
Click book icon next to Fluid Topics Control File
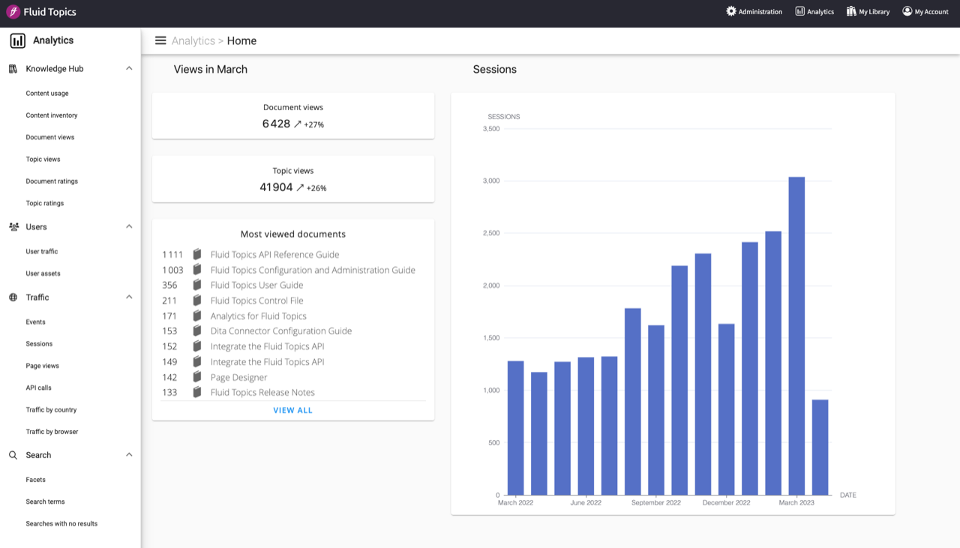point(197,300)
